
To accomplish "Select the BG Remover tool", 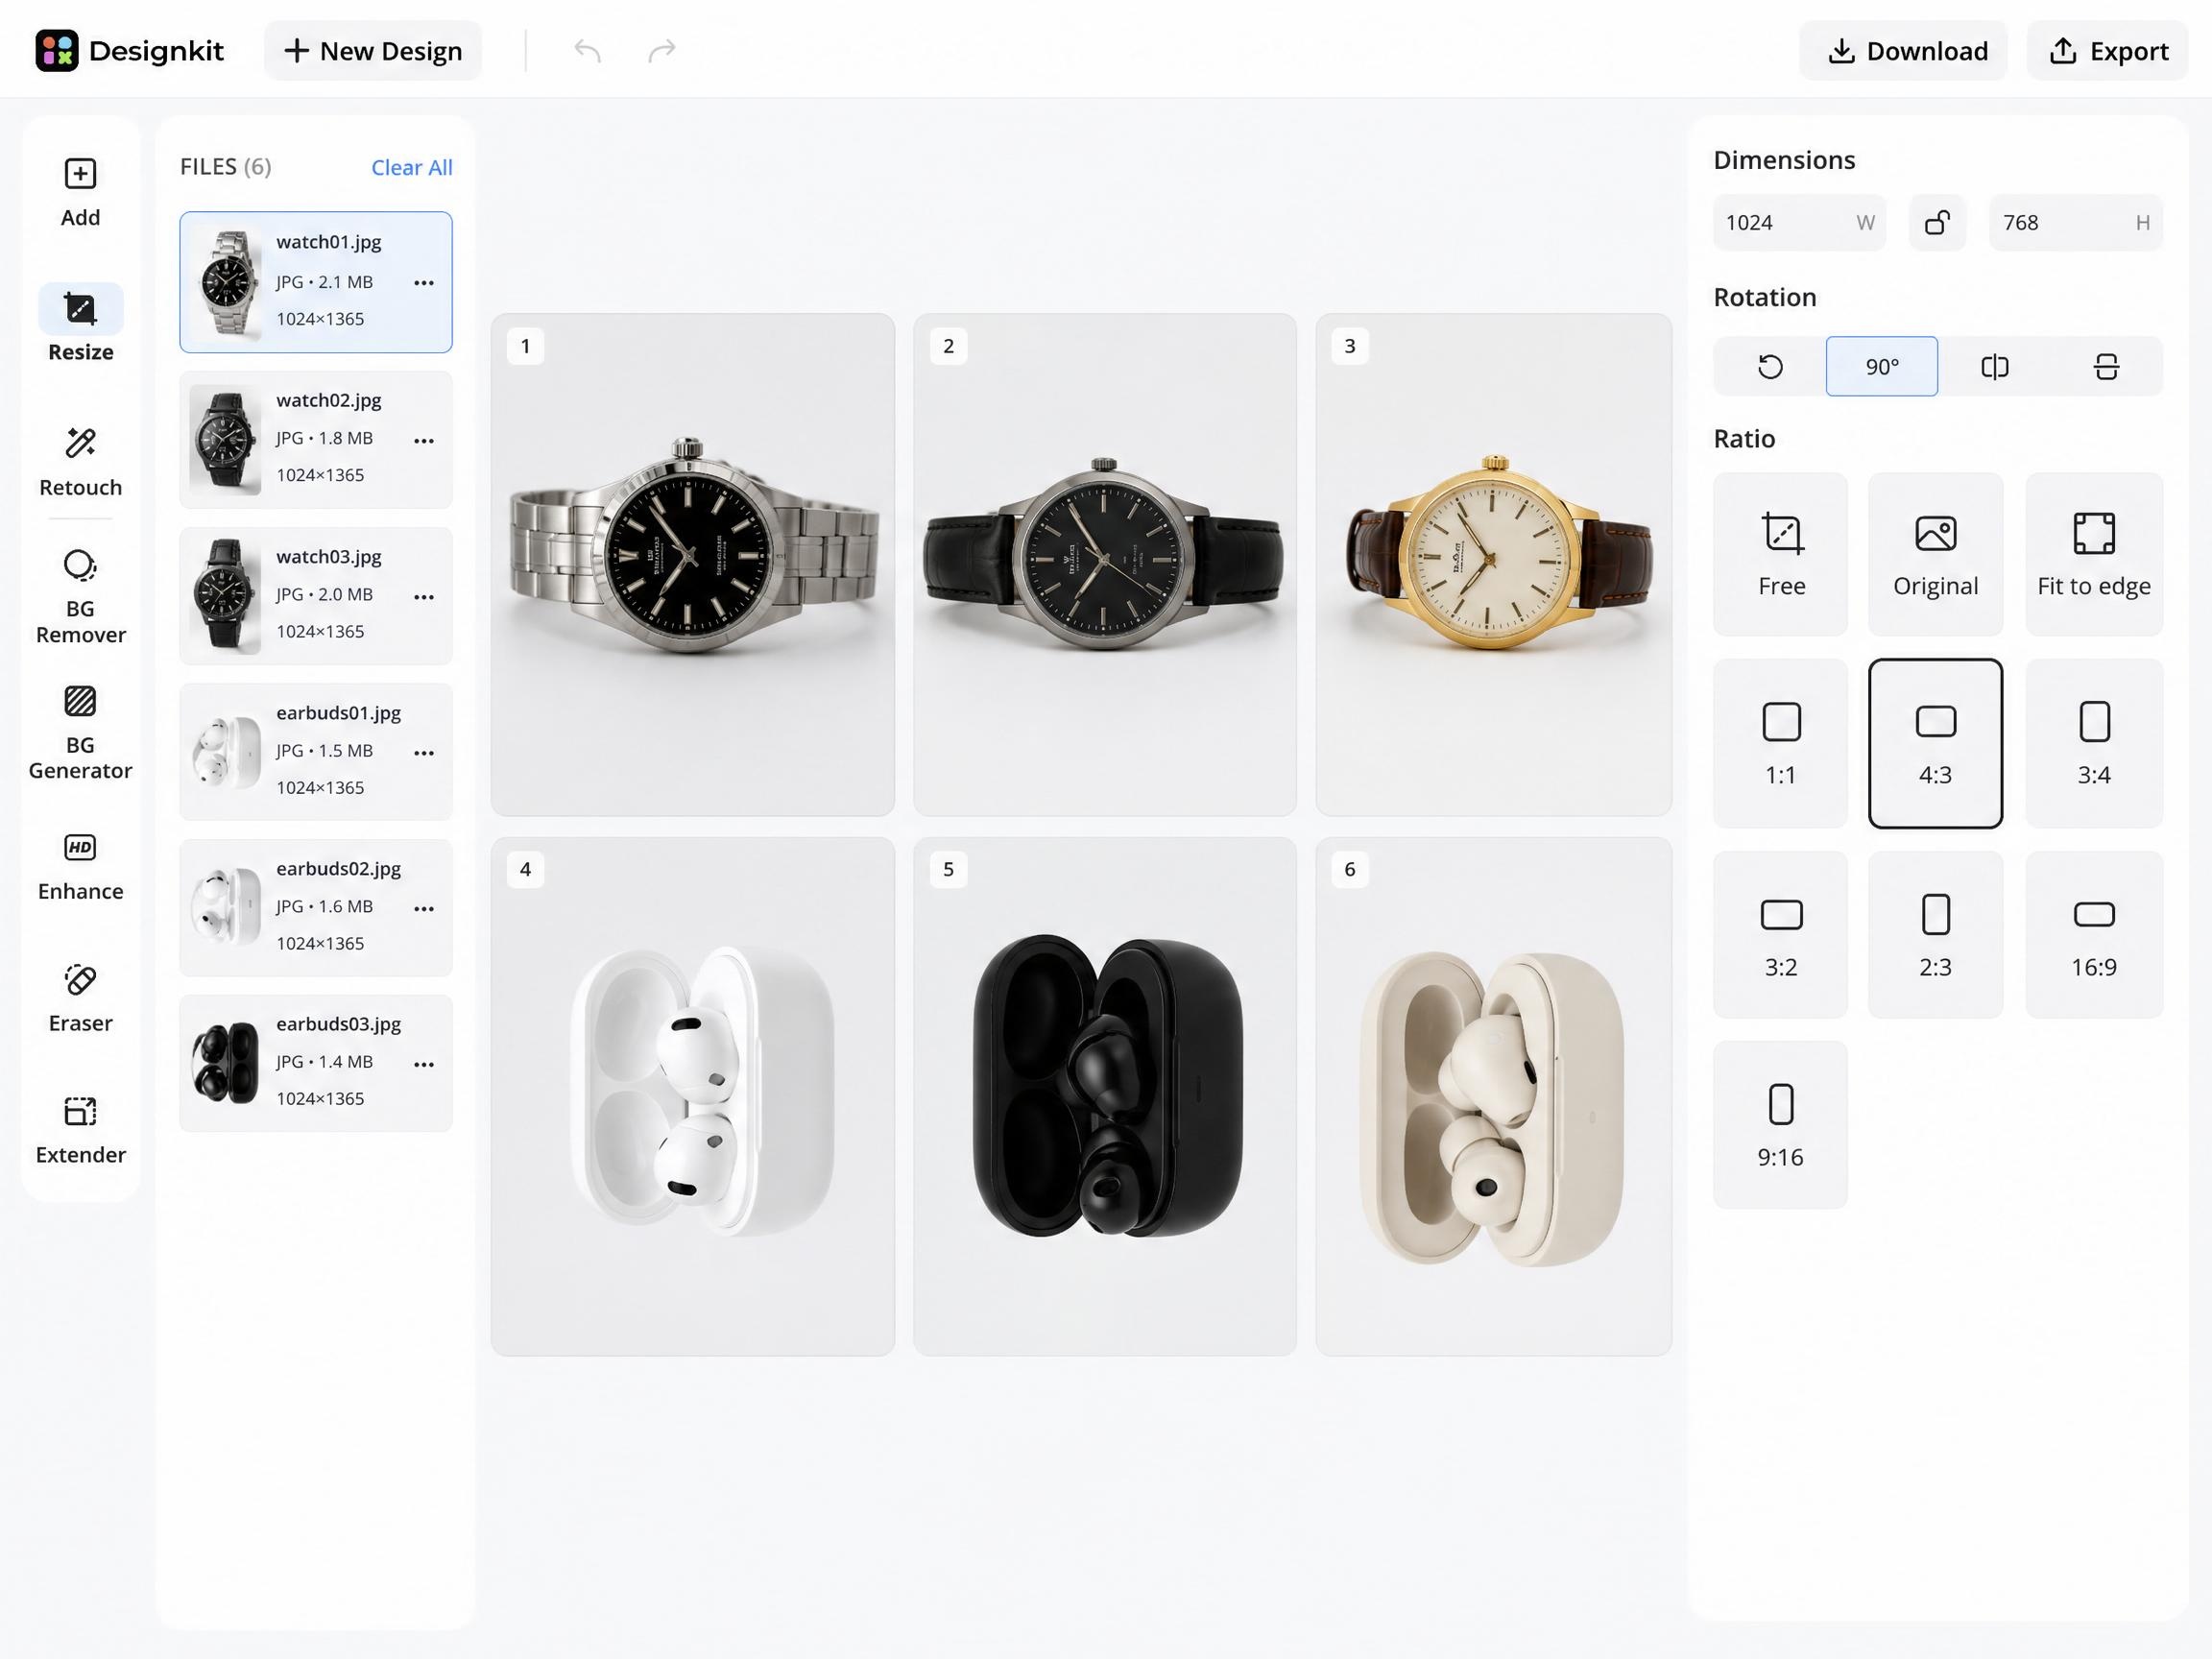I will 80,596.
